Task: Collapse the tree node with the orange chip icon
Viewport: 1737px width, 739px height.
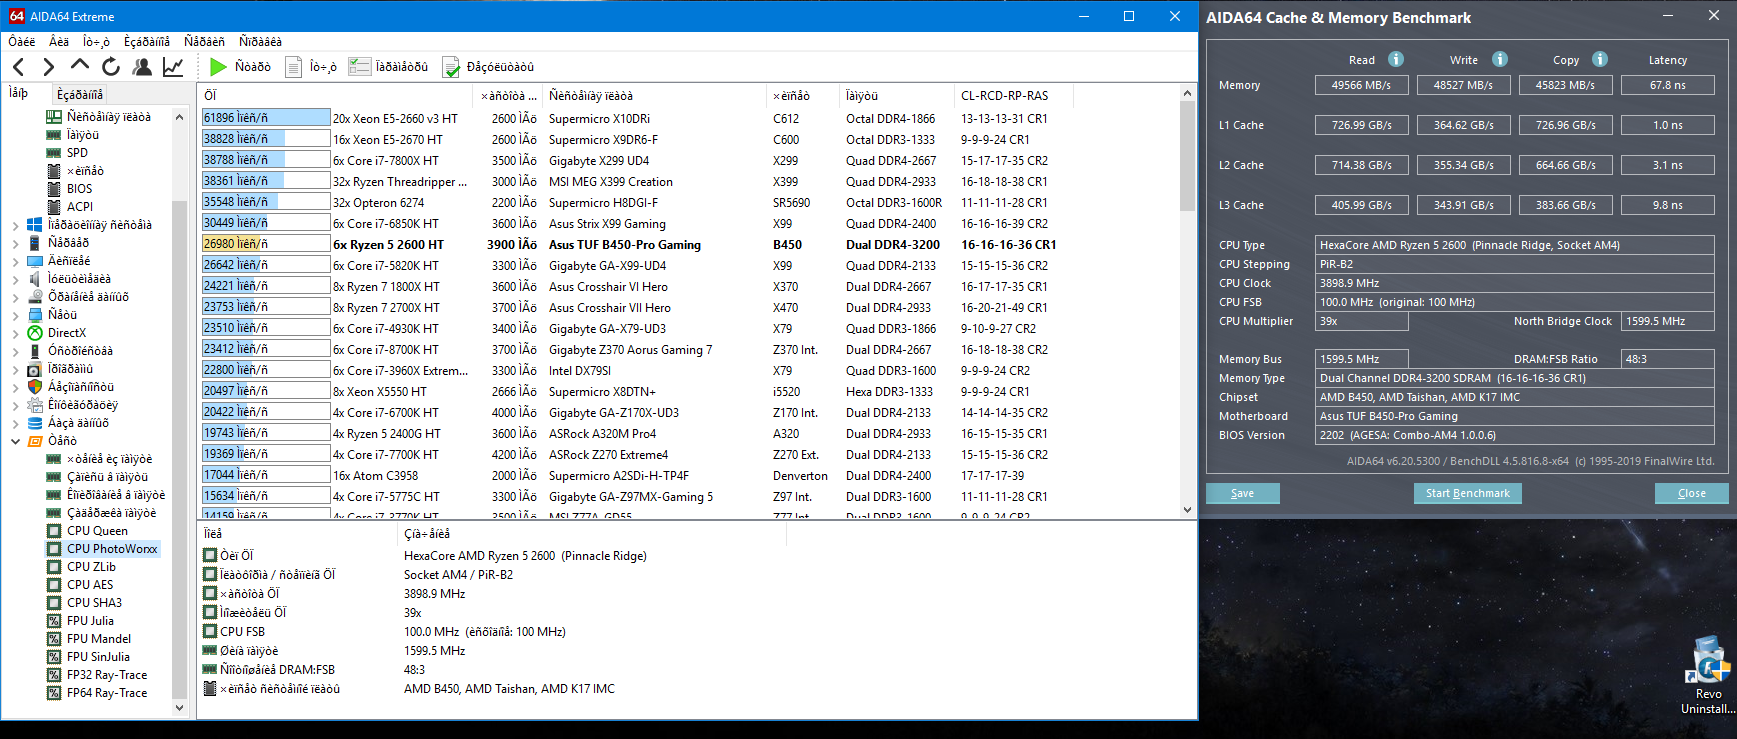Action: 15,441
